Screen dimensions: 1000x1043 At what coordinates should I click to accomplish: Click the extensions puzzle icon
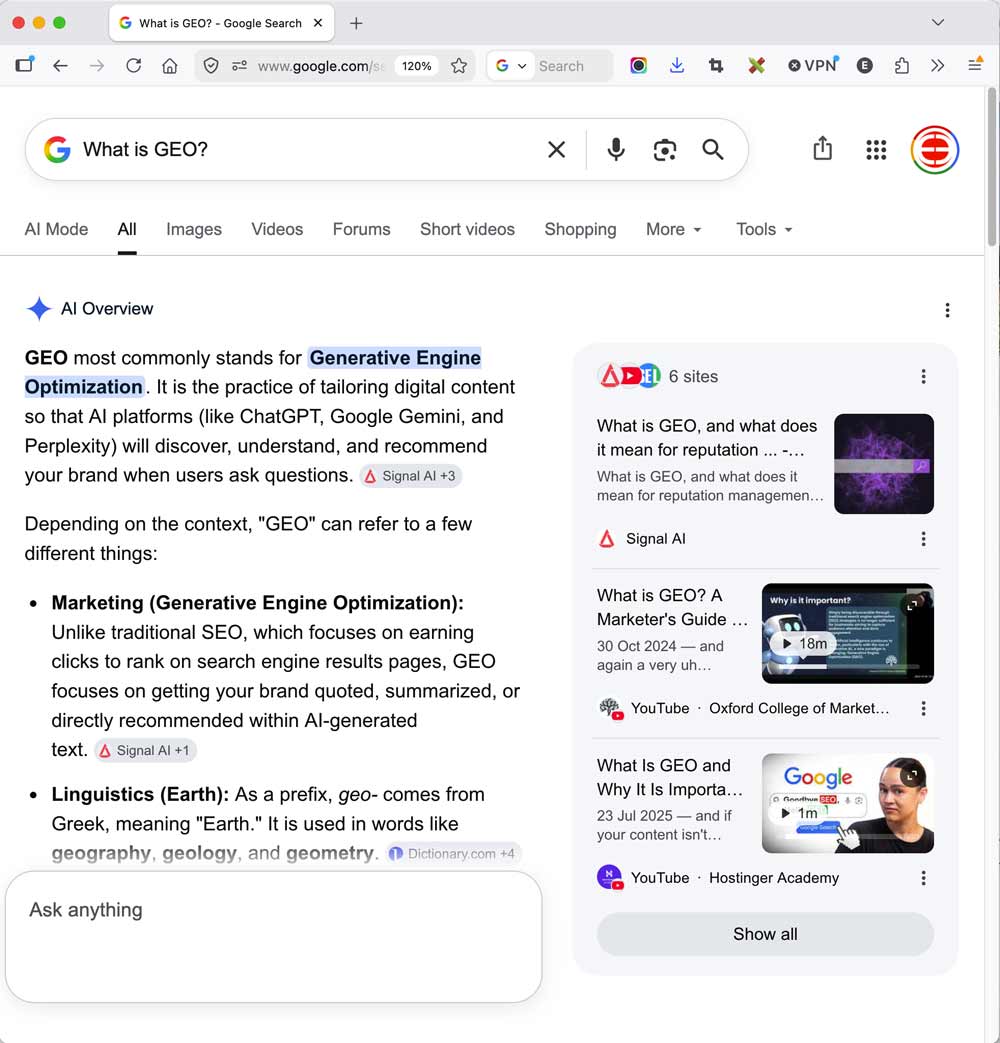[x=902, y=65]
